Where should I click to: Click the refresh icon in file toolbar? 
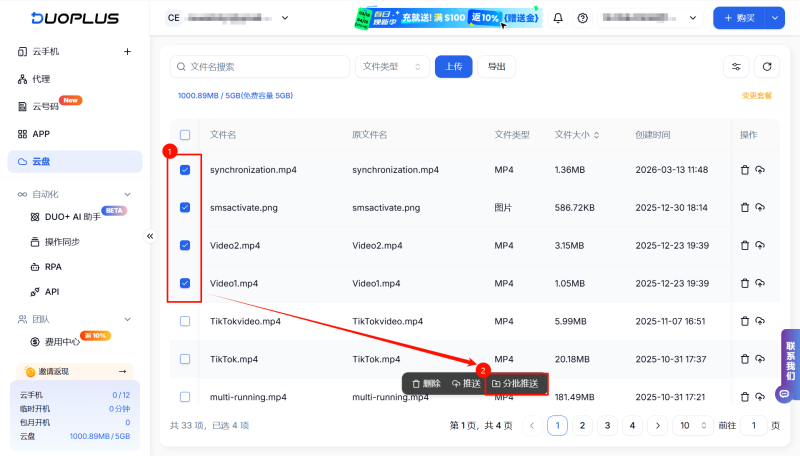[x=766, y=67]
